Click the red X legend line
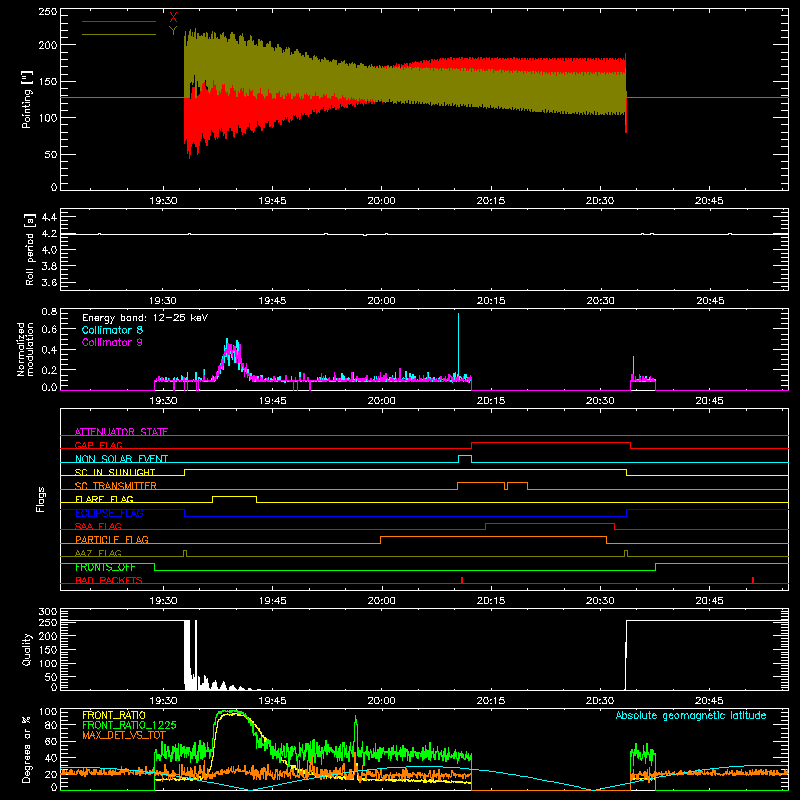This screenshot has height=800, width=800. [119, 21]
